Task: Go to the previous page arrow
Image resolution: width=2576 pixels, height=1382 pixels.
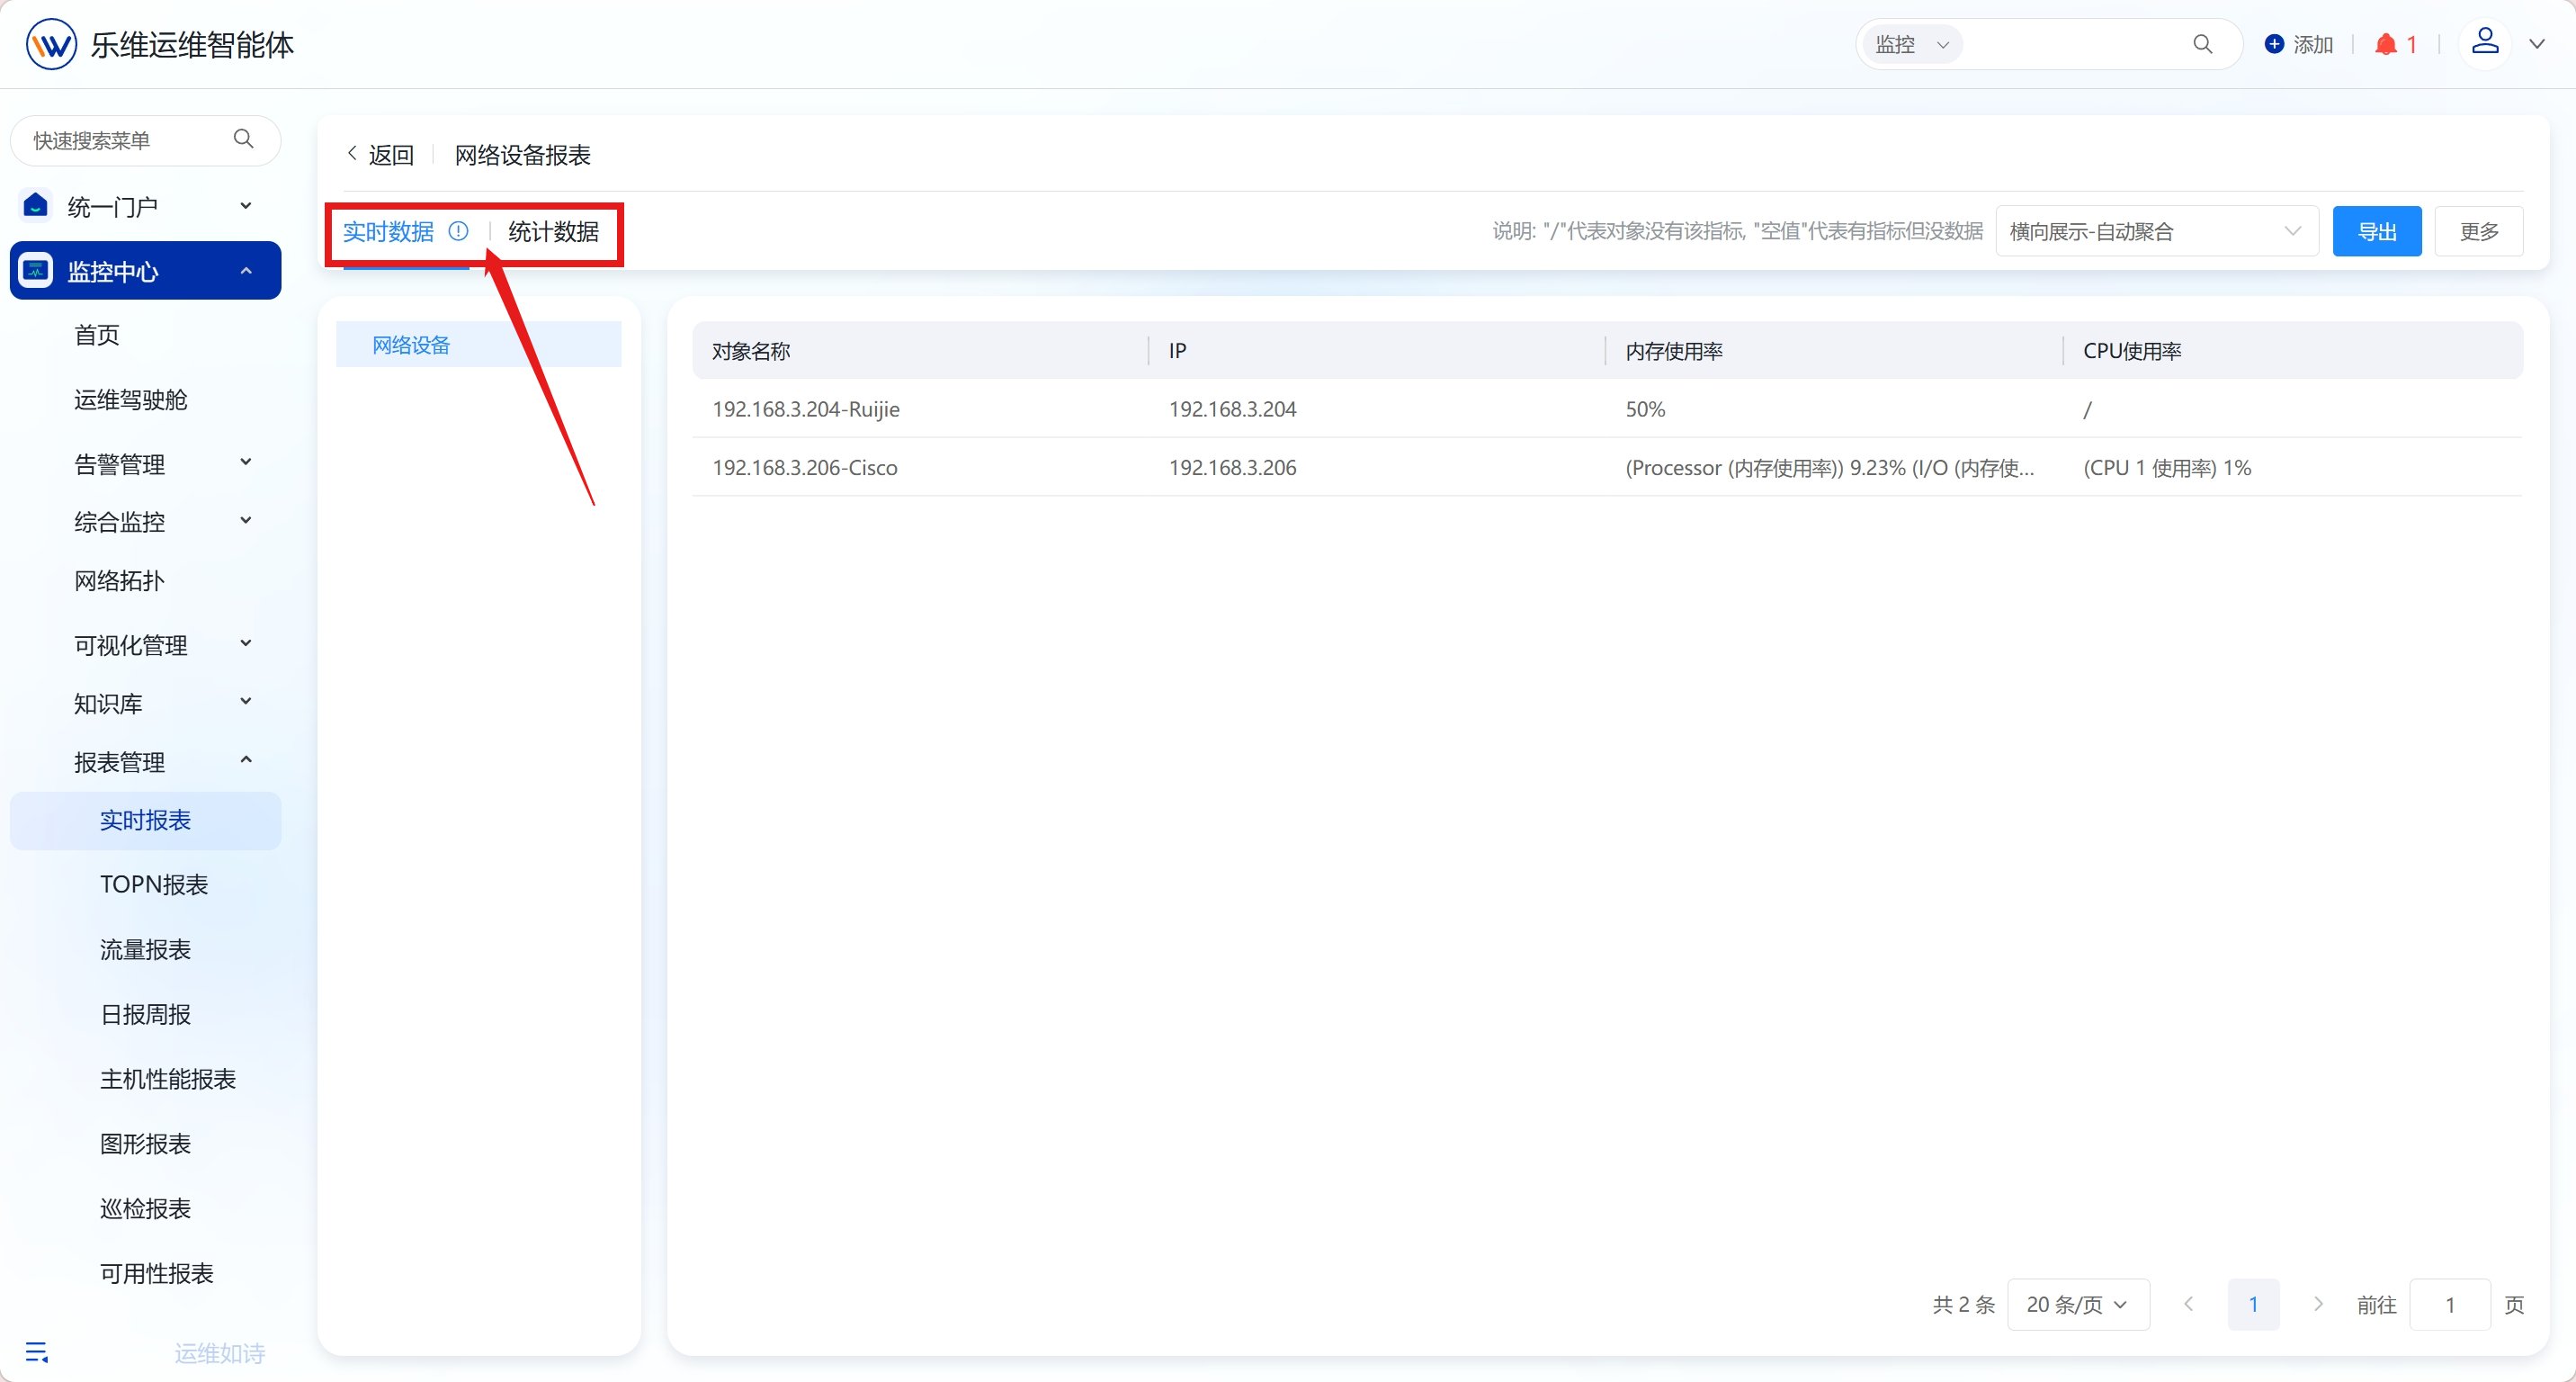Action: coord(2188,1304)
